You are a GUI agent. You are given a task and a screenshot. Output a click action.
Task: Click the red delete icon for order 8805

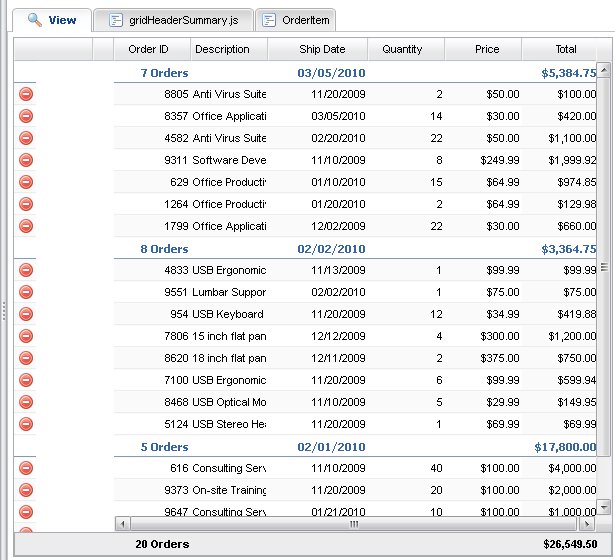[26, 94]
